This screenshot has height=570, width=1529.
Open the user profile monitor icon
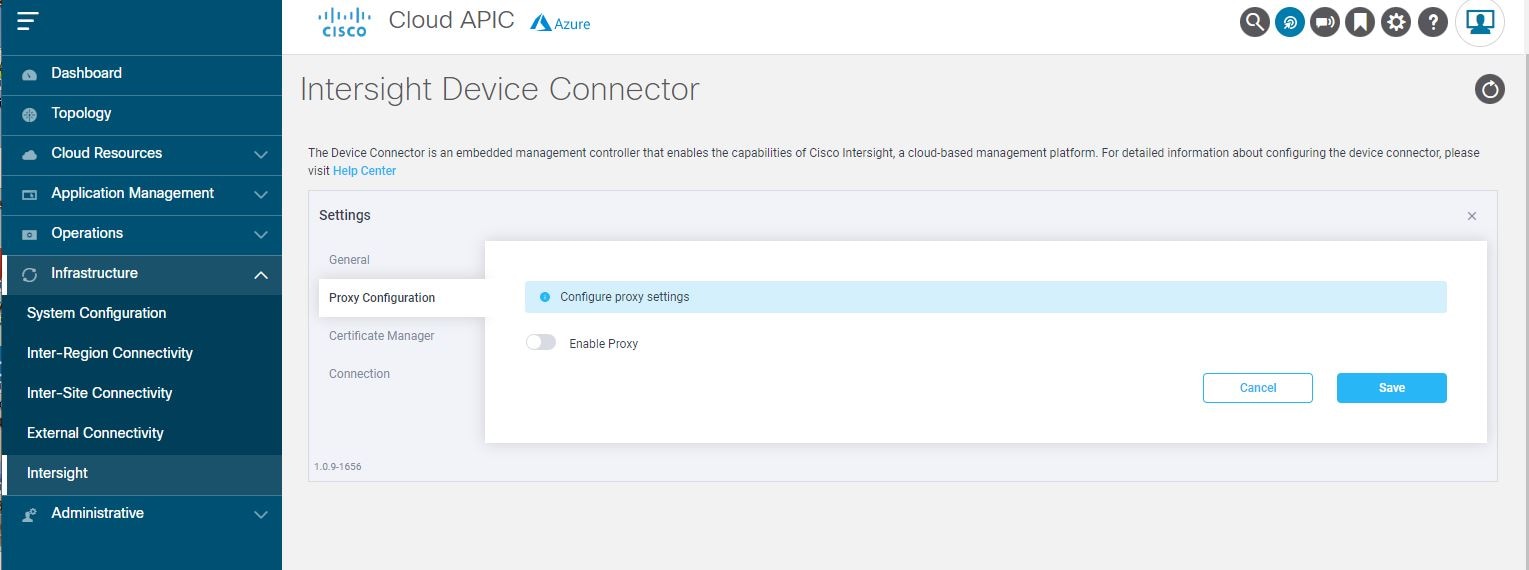click(x=1480, y=22)
